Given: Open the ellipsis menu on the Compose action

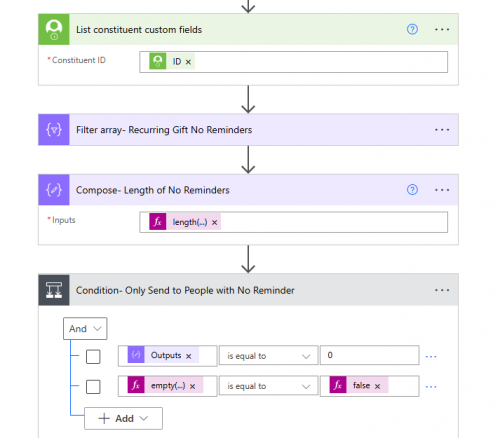Looking at the screenshot, I should coord(442,190).
